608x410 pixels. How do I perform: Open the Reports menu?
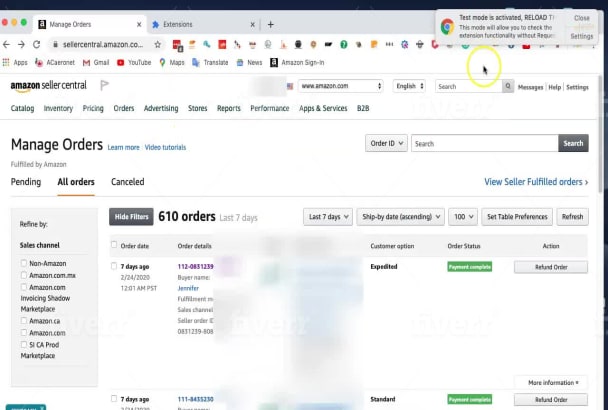pos(229,108)
